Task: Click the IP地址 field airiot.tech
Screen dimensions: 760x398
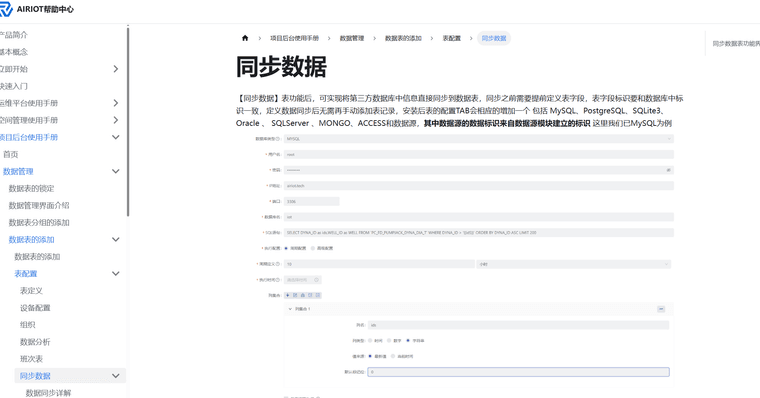Action: 479,186
